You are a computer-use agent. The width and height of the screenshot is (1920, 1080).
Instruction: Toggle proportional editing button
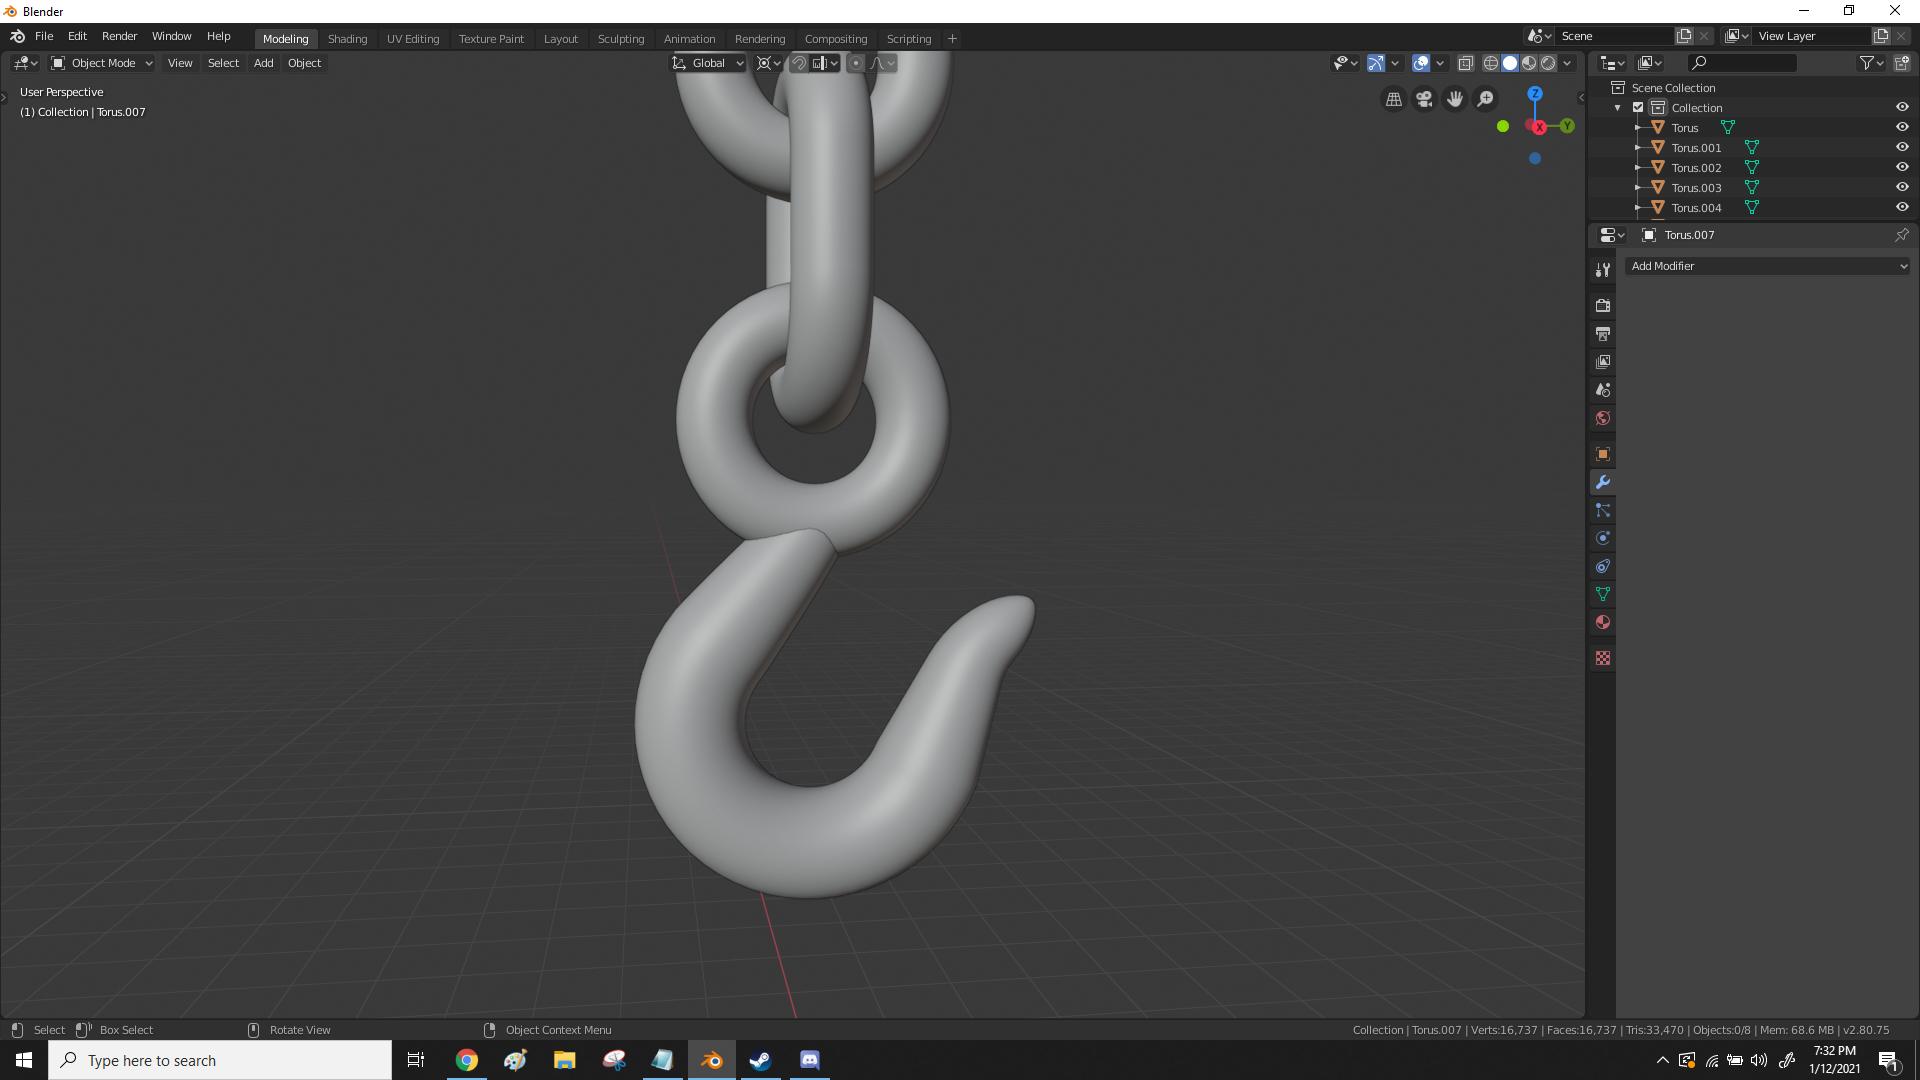[x=855, y=63]
